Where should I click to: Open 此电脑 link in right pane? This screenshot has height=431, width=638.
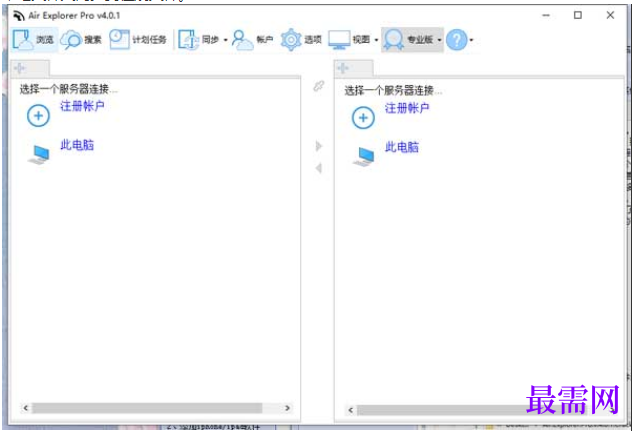coord(402,147)
